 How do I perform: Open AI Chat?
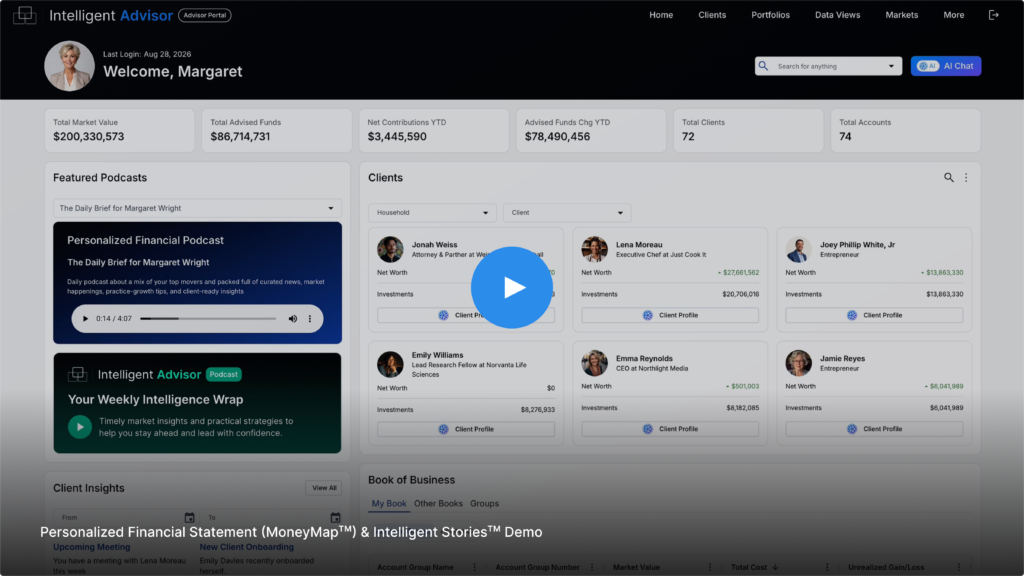point(946,66)
